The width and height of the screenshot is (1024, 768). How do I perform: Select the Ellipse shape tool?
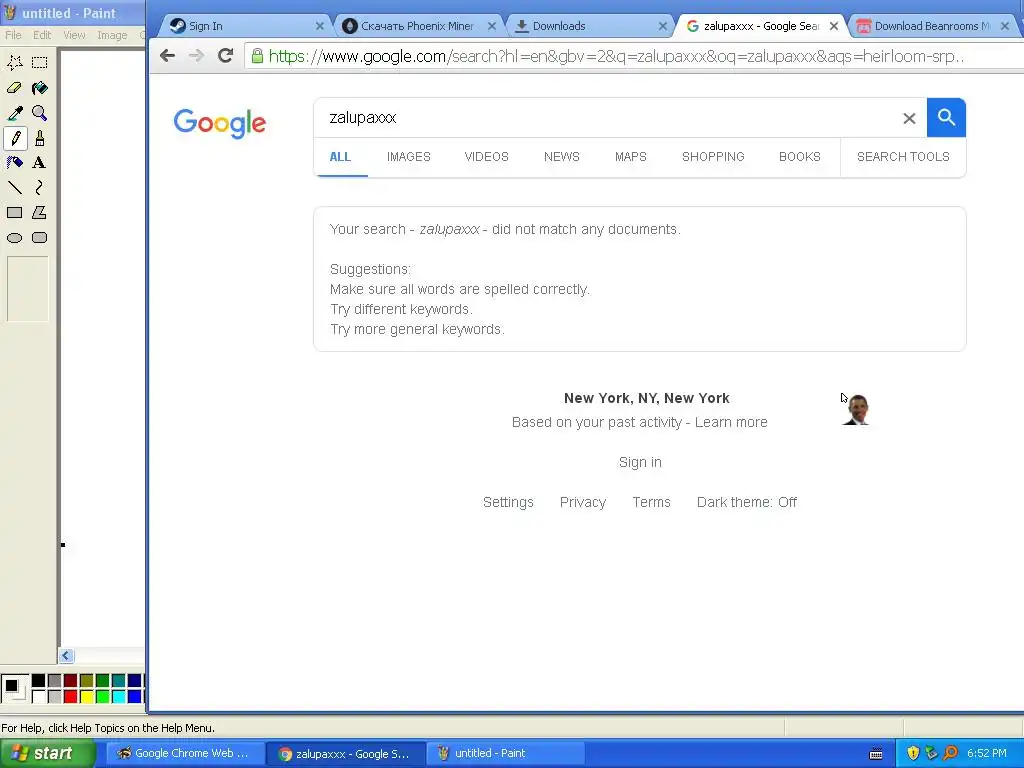[14, 238]
